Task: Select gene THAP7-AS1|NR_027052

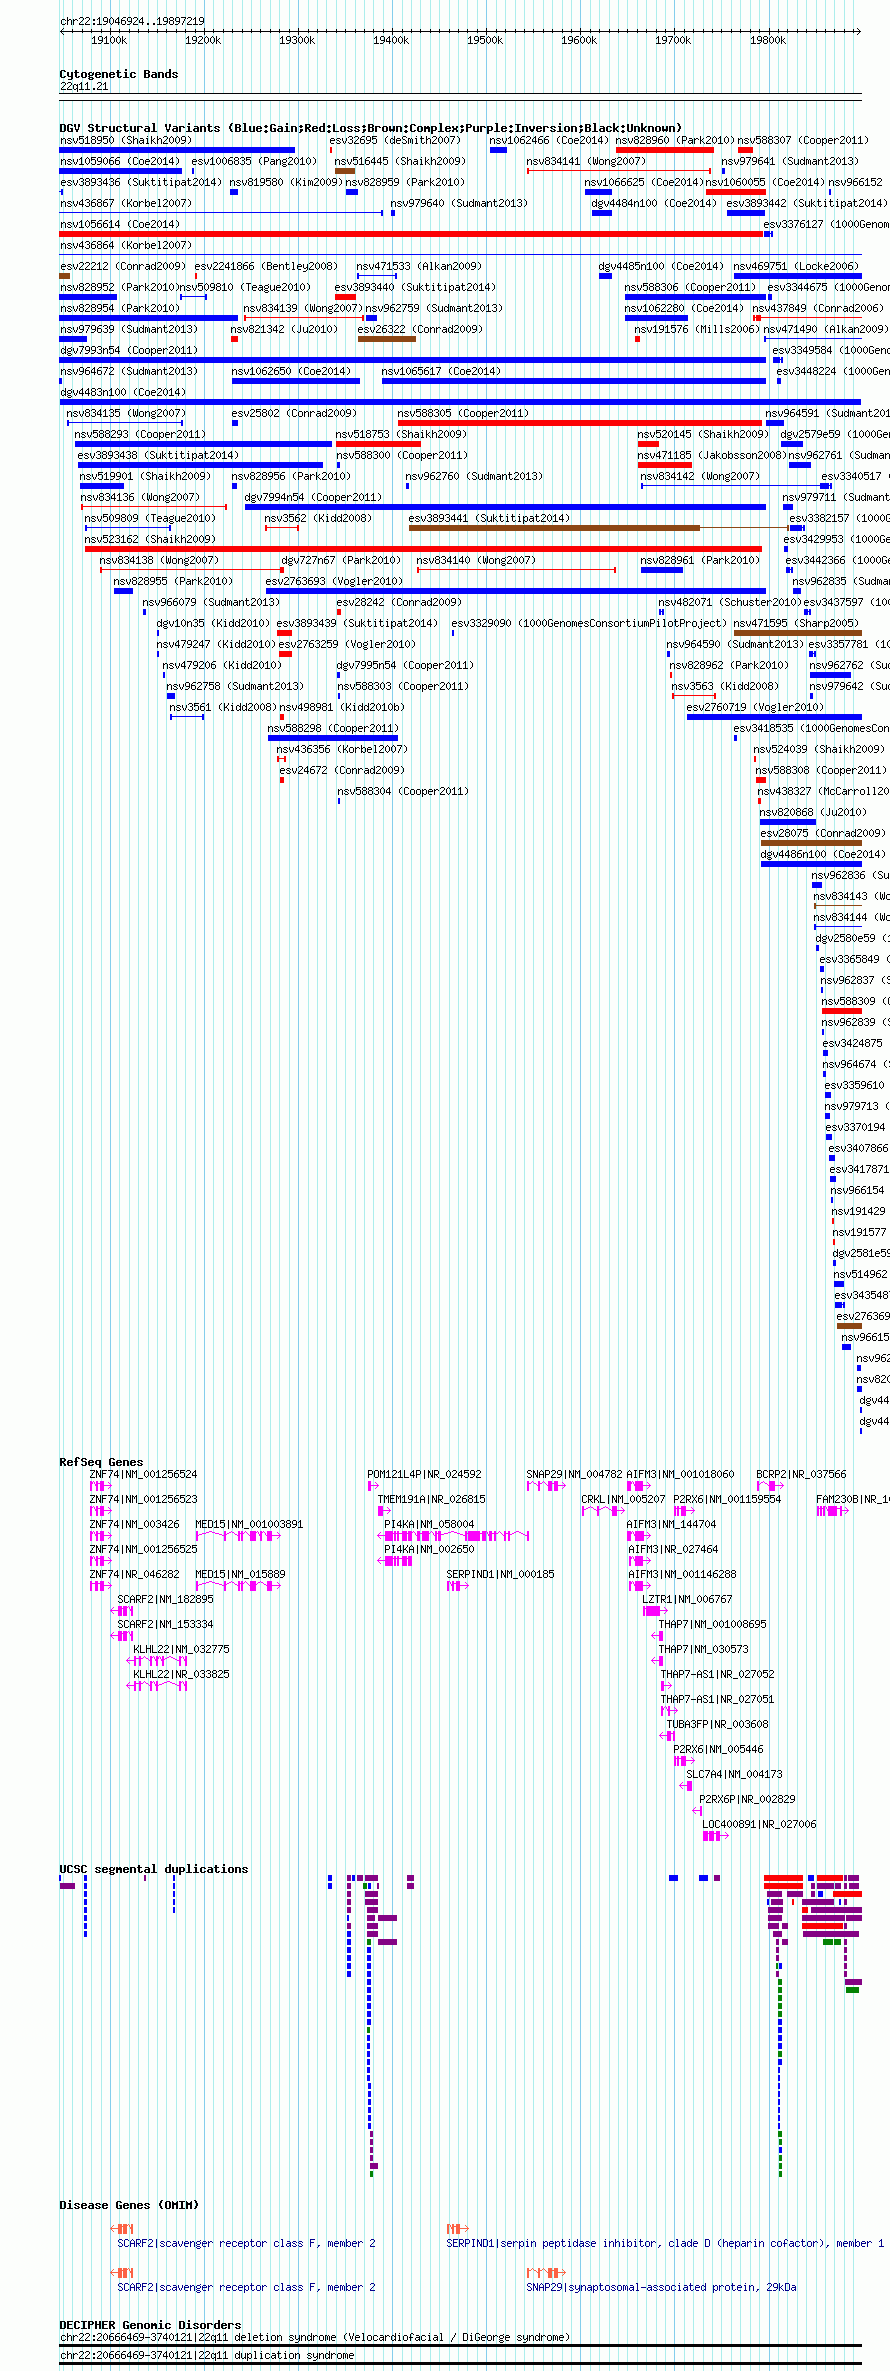Action: [x=666, y=1686]
